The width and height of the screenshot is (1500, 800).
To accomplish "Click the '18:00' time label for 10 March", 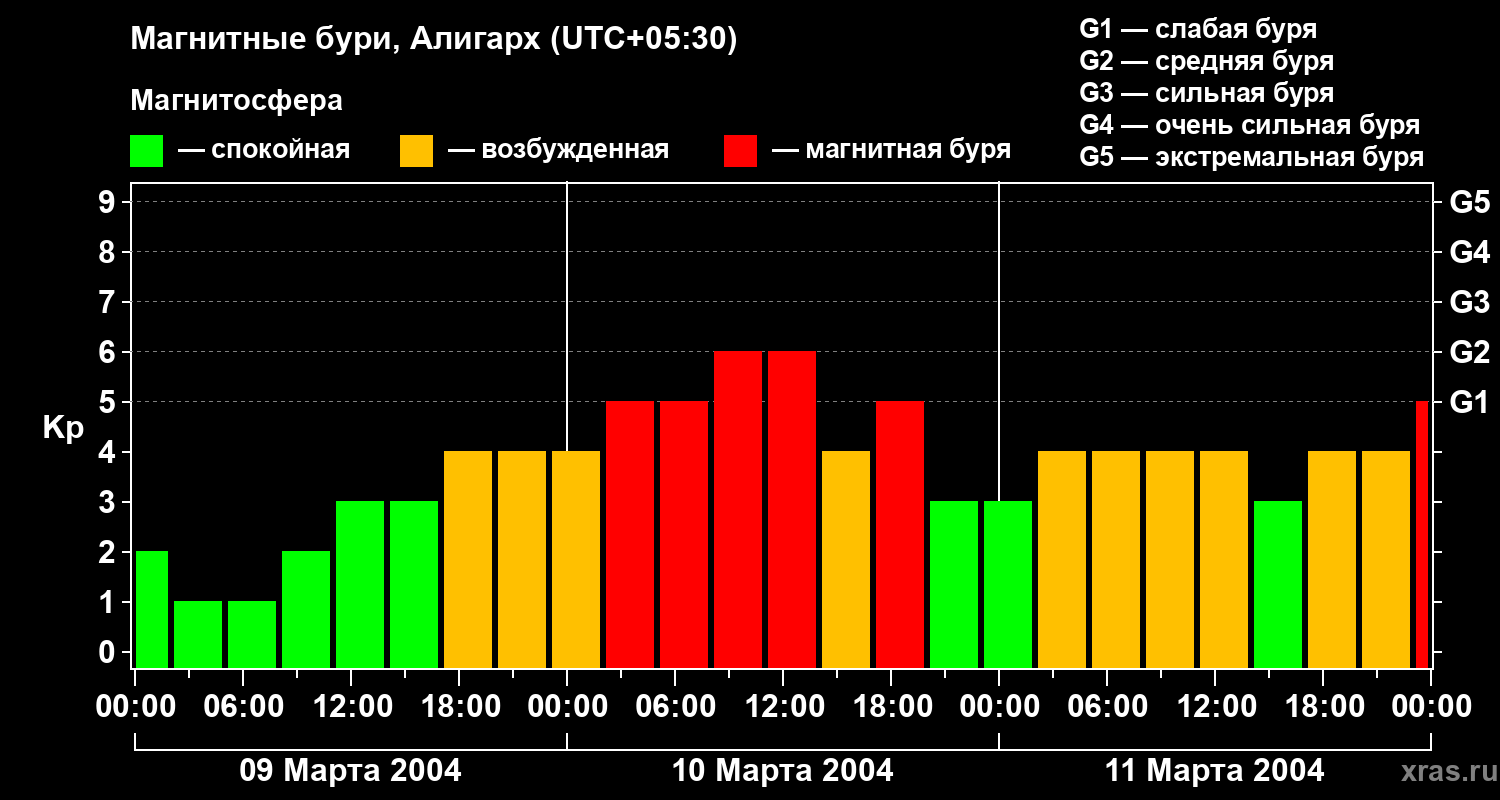I will pos(891,707).
